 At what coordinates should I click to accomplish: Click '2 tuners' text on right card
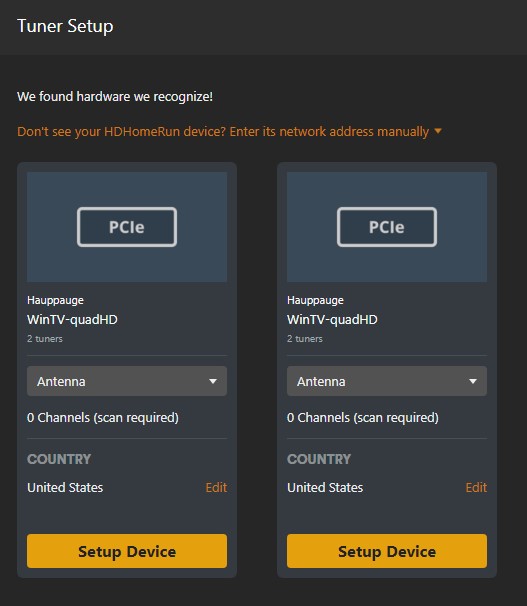[305, 339]
